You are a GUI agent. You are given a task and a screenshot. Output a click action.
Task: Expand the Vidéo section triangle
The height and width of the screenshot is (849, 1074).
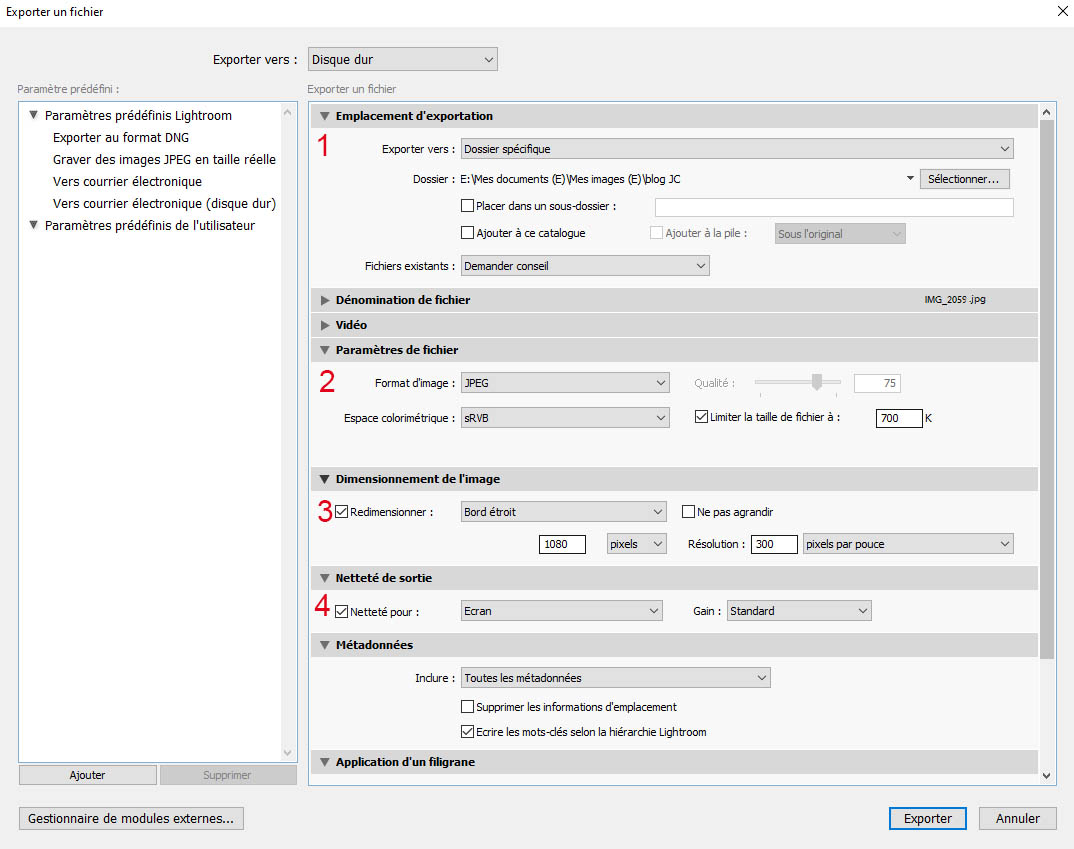[x=324, y=325]
